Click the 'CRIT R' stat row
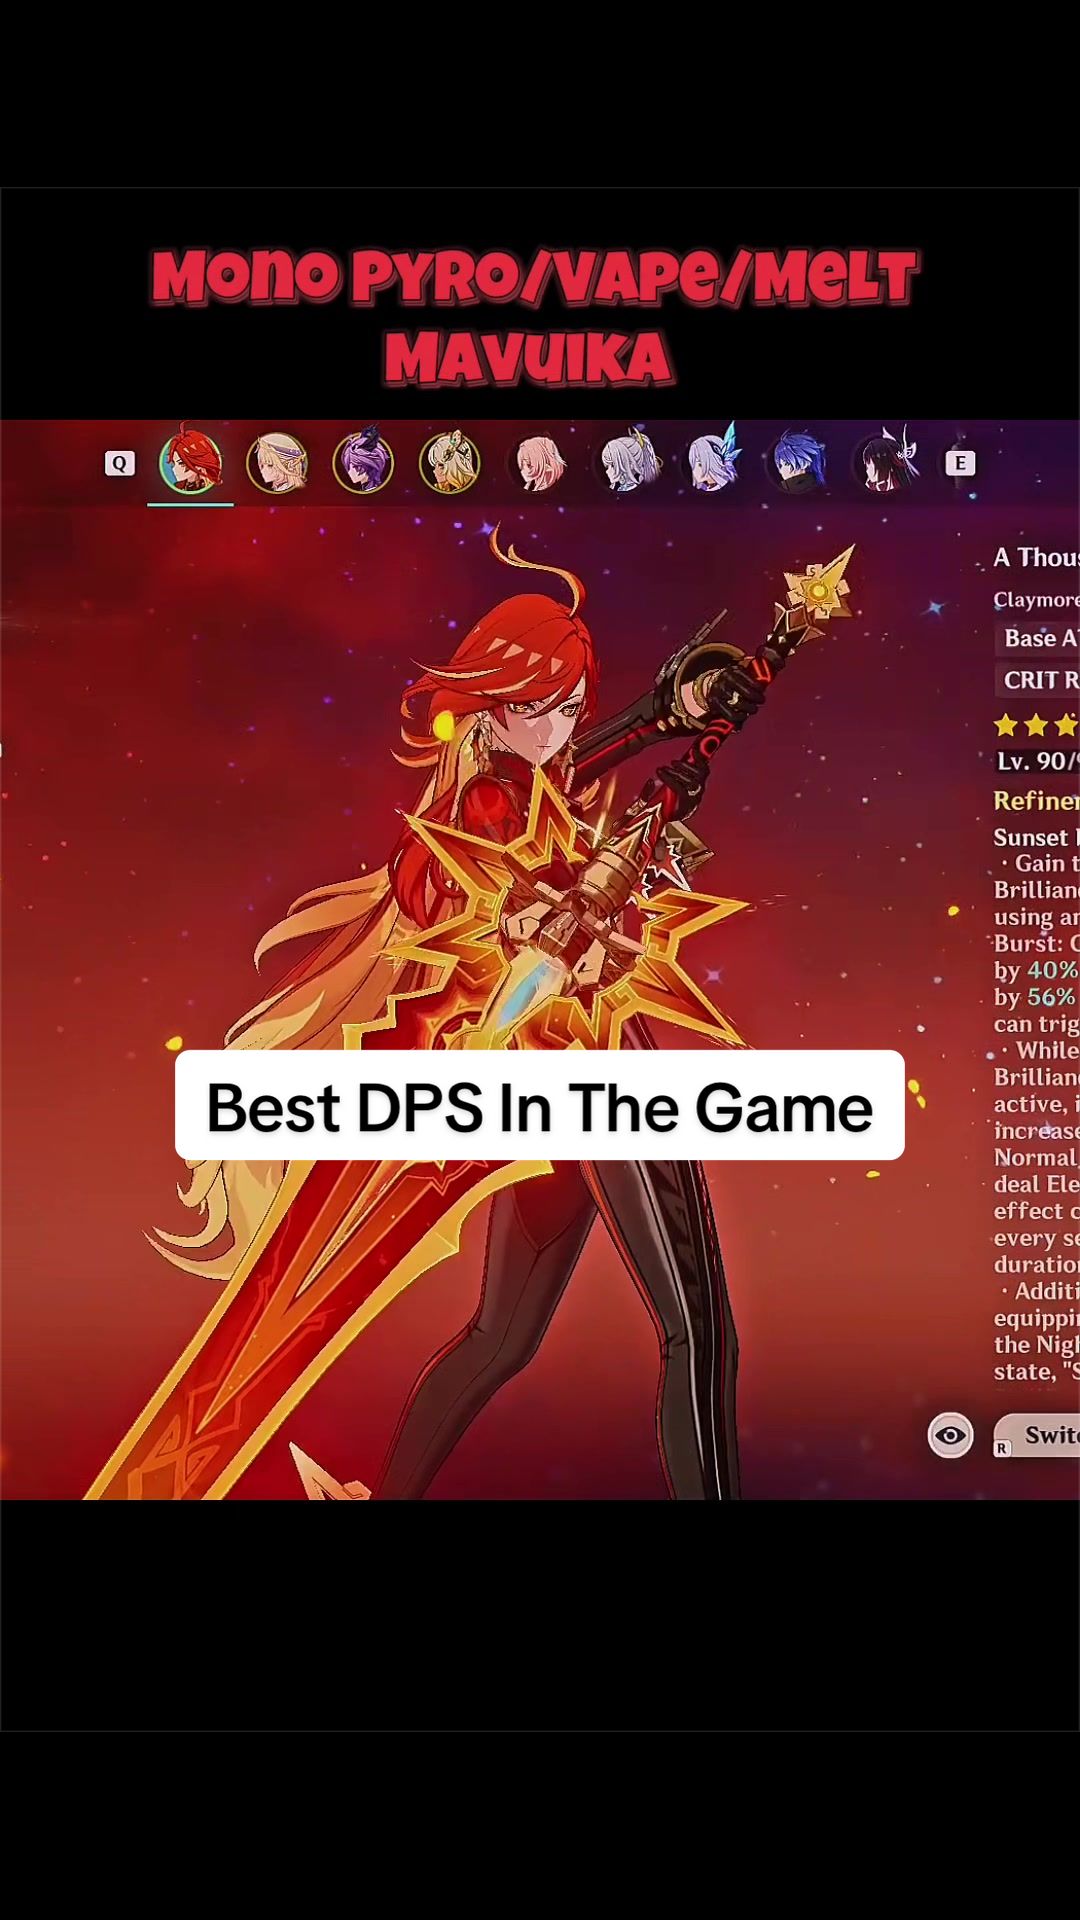This screenshot has height=1920, width=1080. coord(1038,680)
